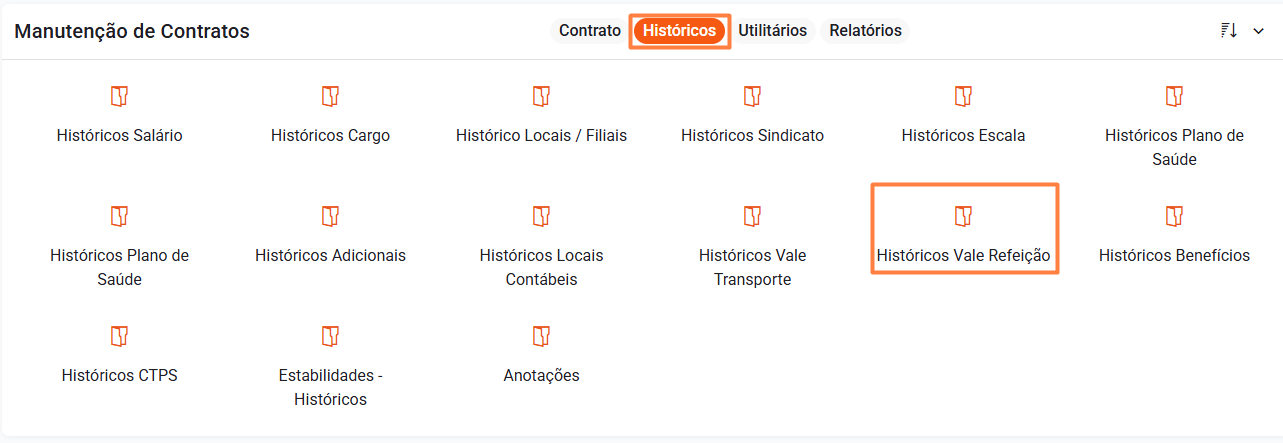Click the sort order icon
Image resolution: width=1283 pixels, height=443 pixels.
pos(1229,31)
